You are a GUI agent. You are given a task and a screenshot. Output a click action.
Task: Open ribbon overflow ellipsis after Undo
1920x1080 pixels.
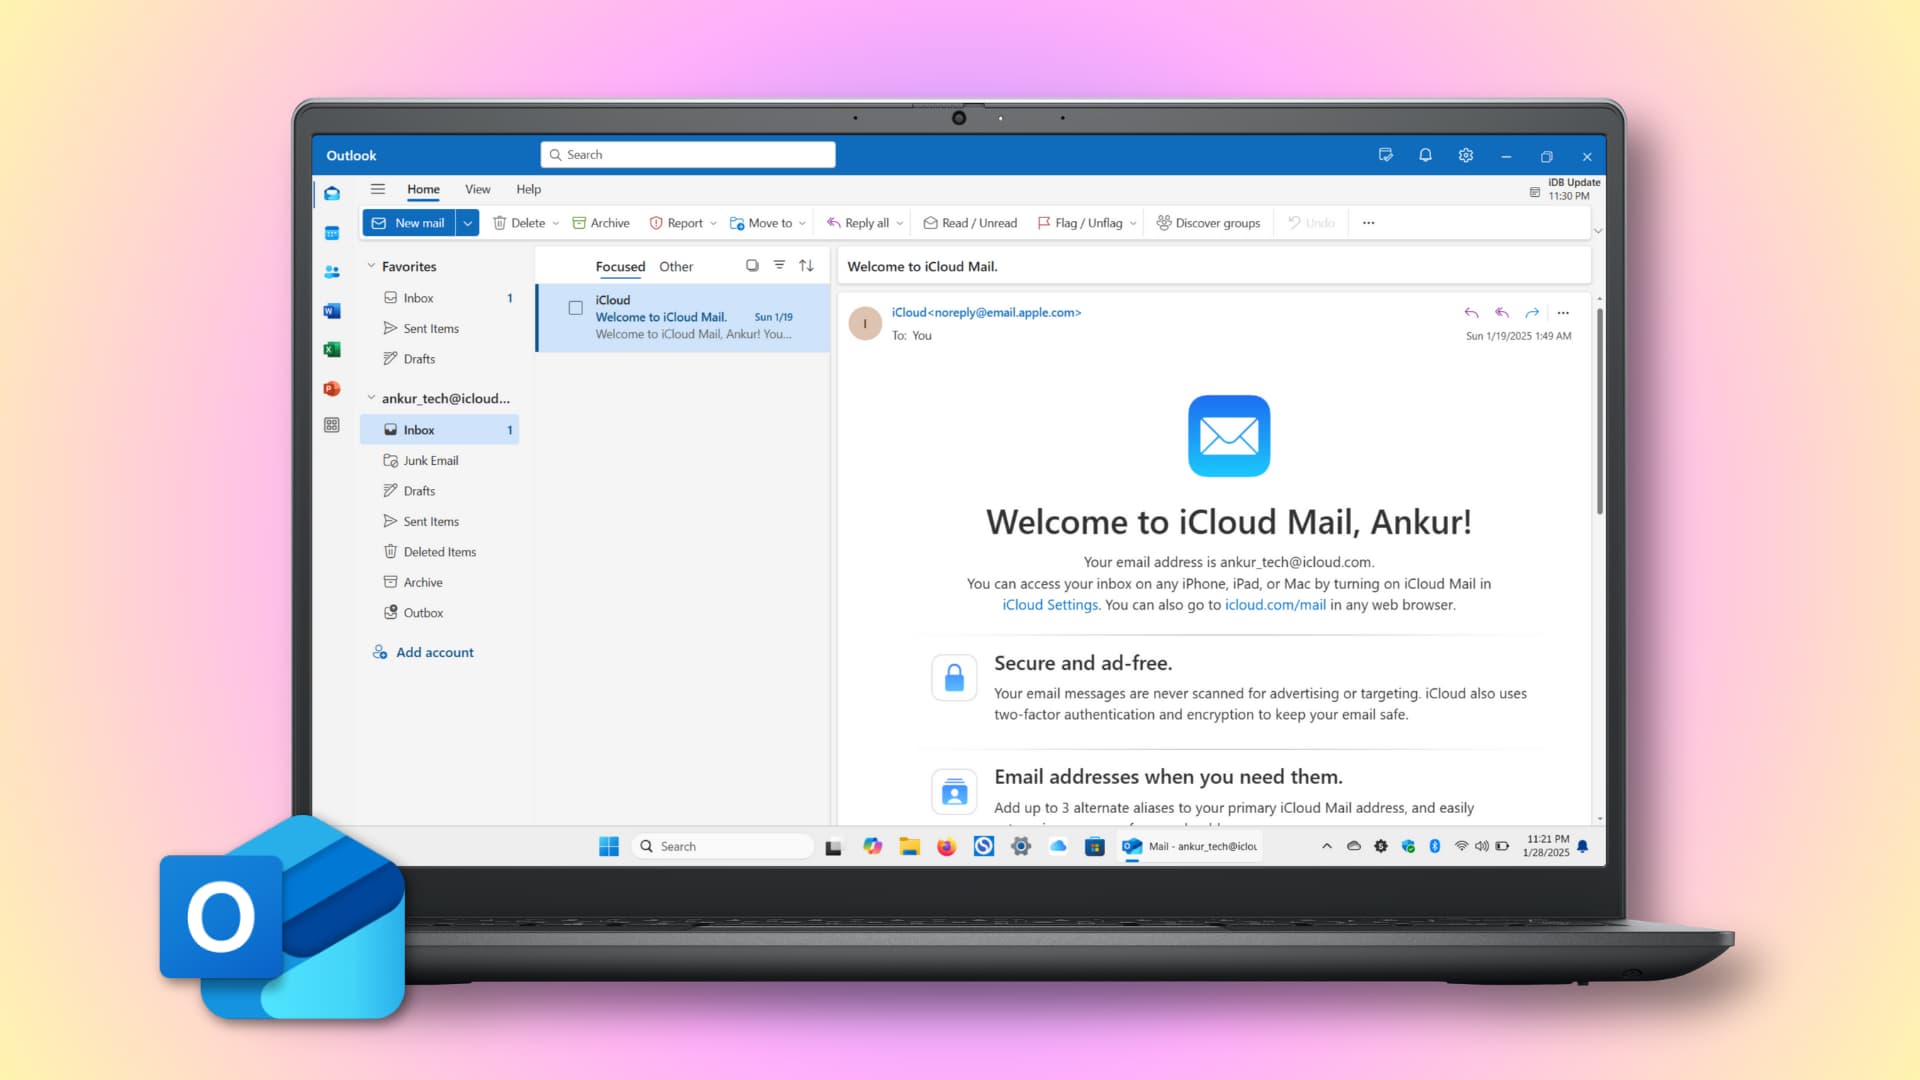click(1368, 223)
